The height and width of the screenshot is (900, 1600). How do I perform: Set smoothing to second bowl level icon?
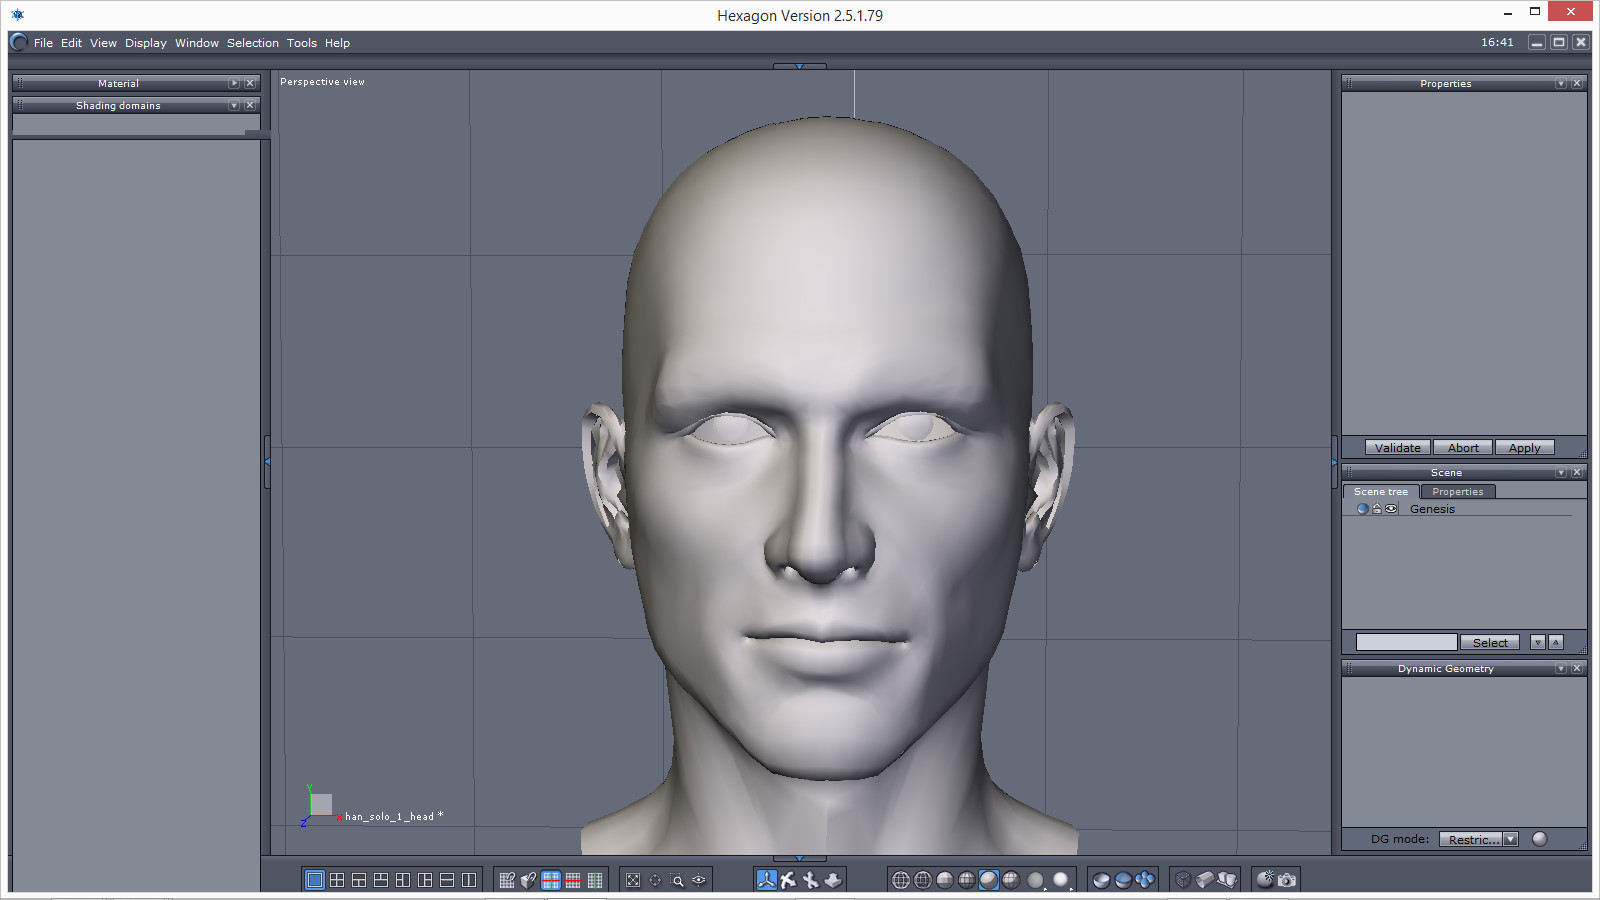1123,880
